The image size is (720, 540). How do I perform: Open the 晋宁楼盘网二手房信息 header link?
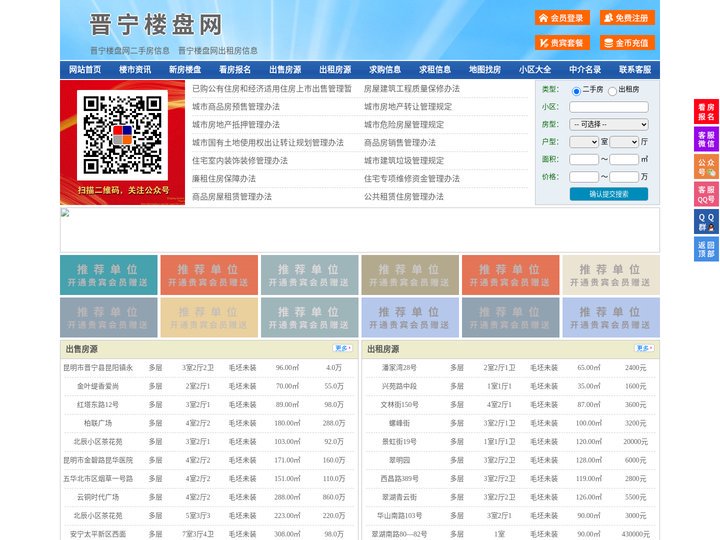tap(130, 51)
